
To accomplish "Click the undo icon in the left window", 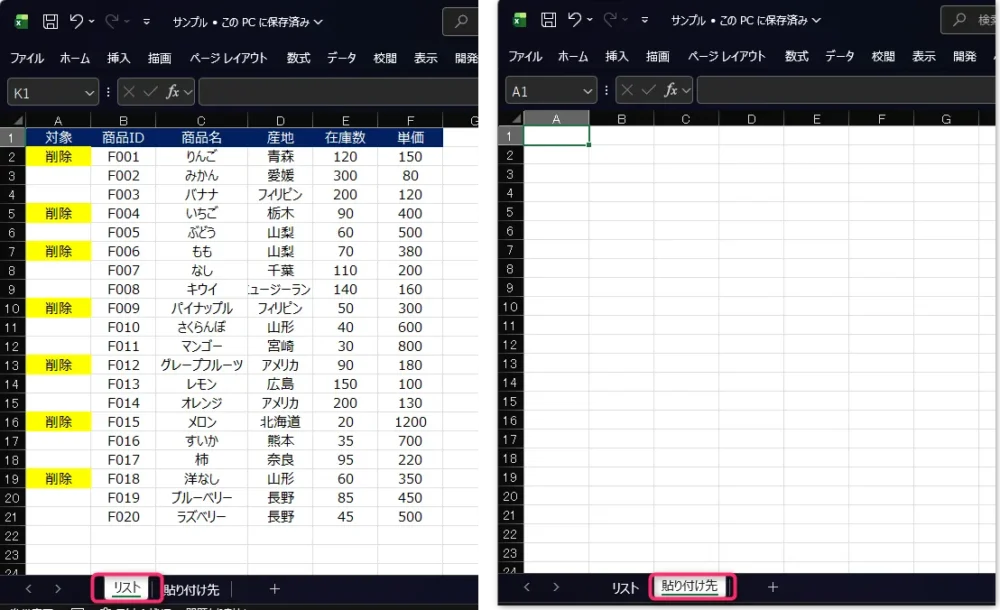I will pos(77,20).
